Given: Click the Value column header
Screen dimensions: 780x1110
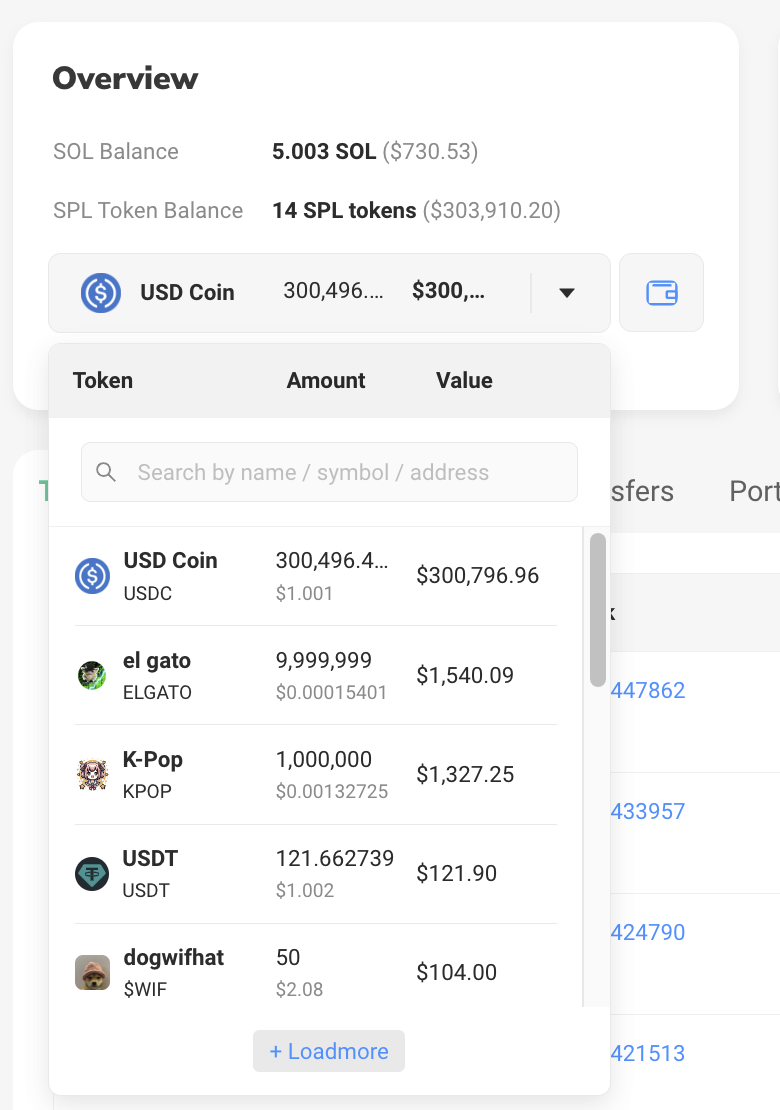Looking at the screenshot, I should [464, 380].
